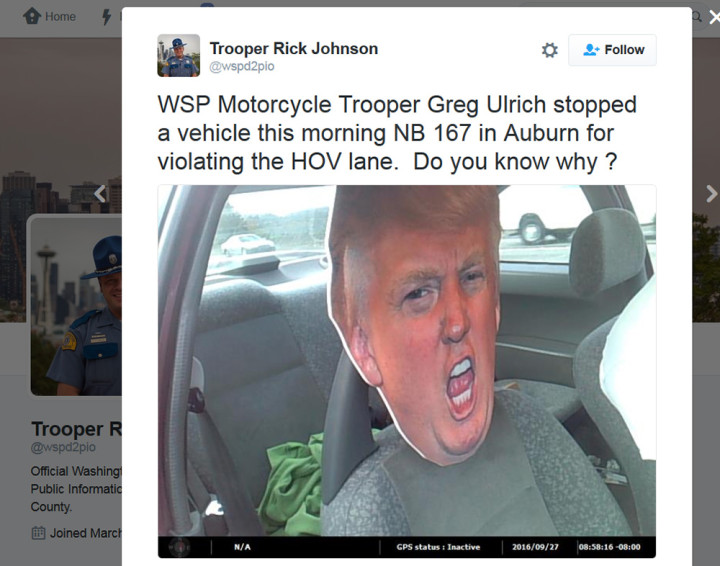Open the tweet settings gear icon
This screenshot has width=720, height=566.
pos(549,50)
